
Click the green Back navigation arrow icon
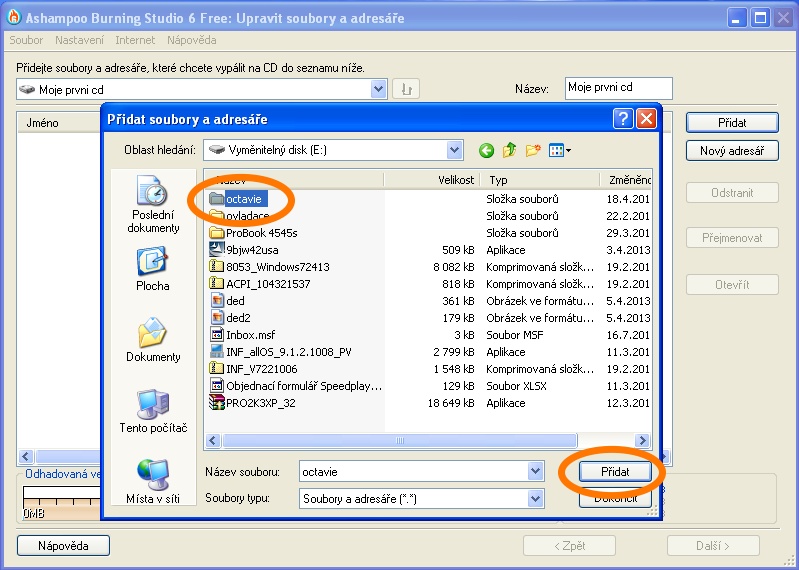[487, 150]
